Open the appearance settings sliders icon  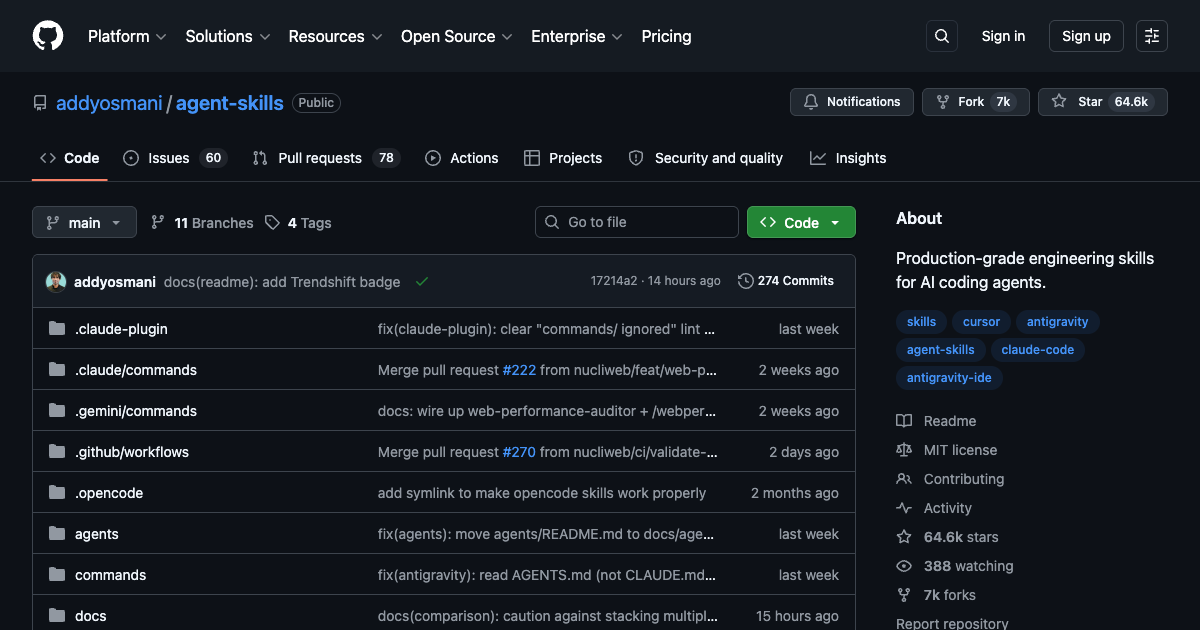point(1152,36)
